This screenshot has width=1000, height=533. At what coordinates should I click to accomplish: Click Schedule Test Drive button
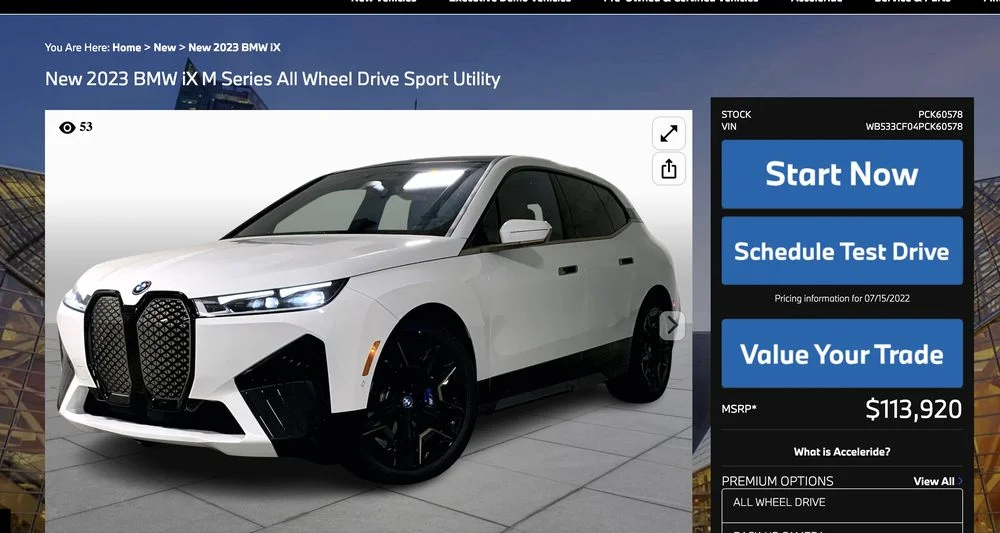(x=842, y=251)
